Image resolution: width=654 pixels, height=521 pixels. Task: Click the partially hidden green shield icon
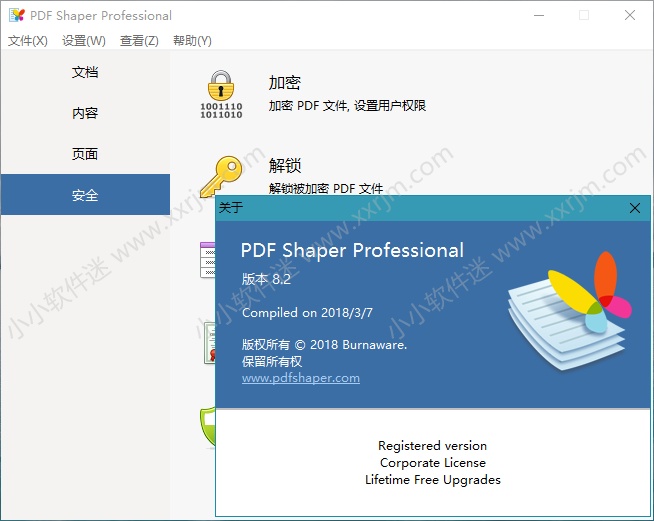coord(208,427)
